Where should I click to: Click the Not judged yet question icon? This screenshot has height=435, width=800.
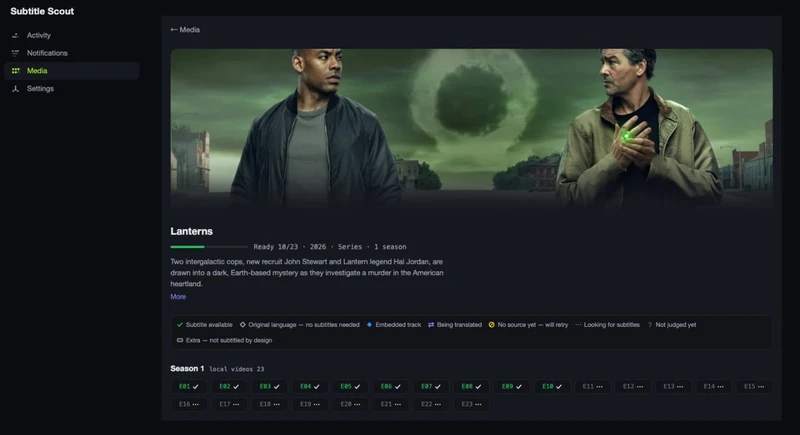pyautogui.click(x=649, y=324)
